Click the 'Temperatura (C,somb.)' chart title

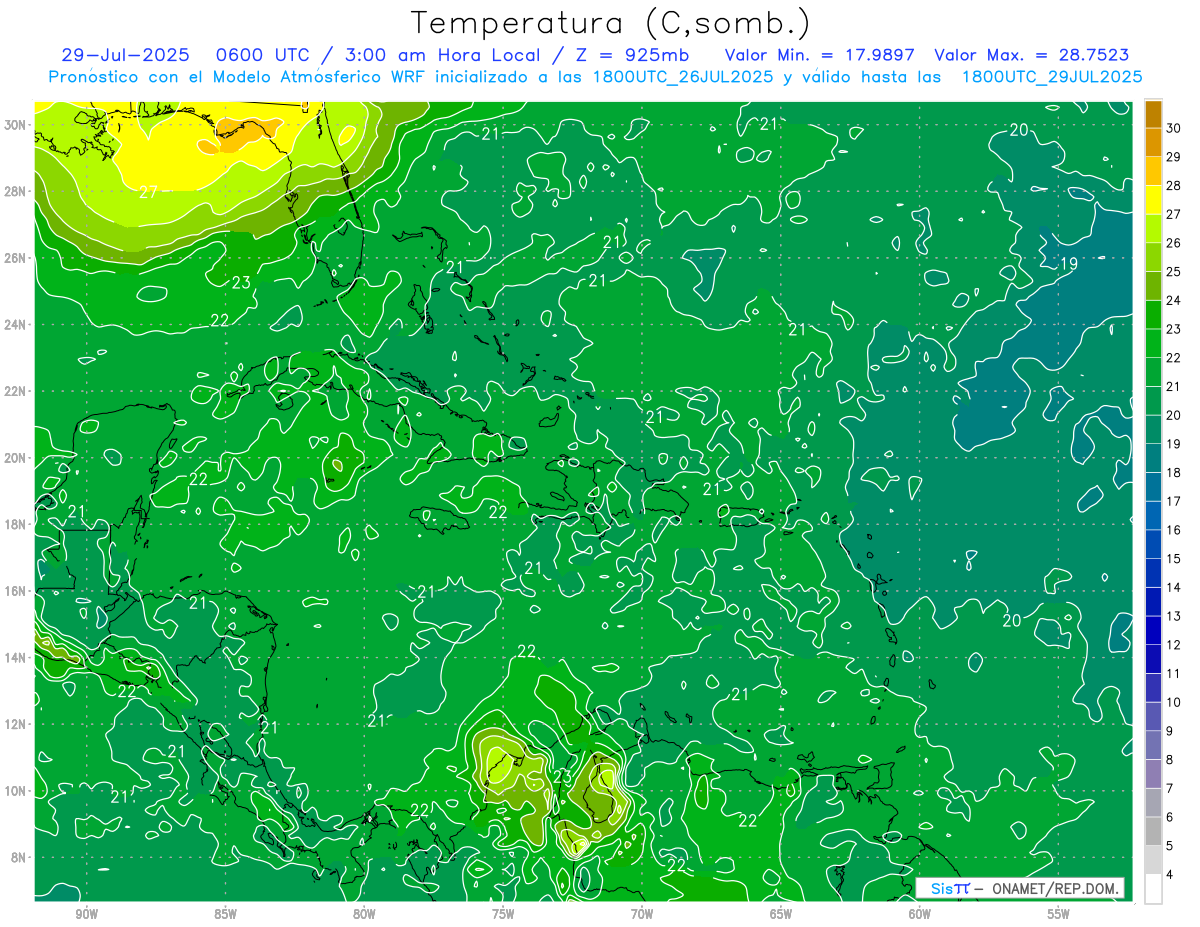tap(610, 23)
